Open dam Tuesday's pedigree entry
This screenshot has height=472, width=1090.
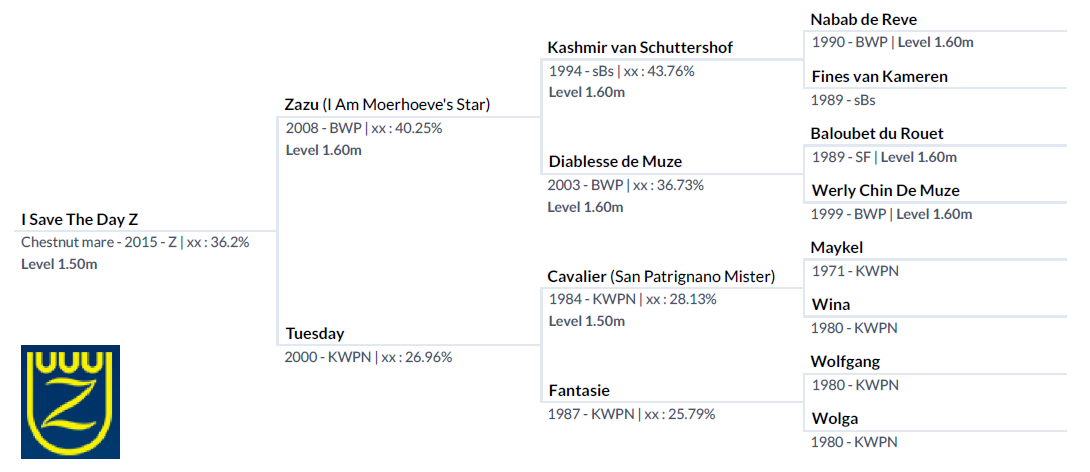(315, 334)
